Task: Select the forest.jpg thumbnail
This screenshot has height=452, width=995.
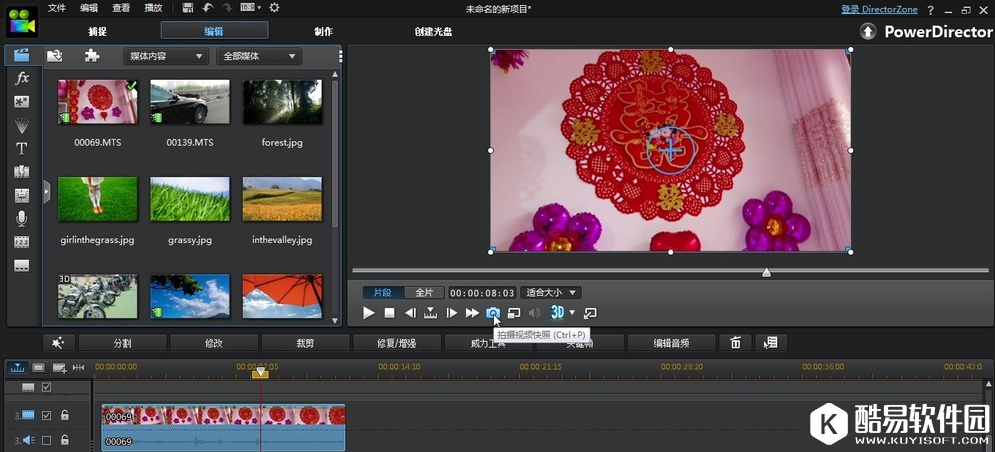Action: 282,101
